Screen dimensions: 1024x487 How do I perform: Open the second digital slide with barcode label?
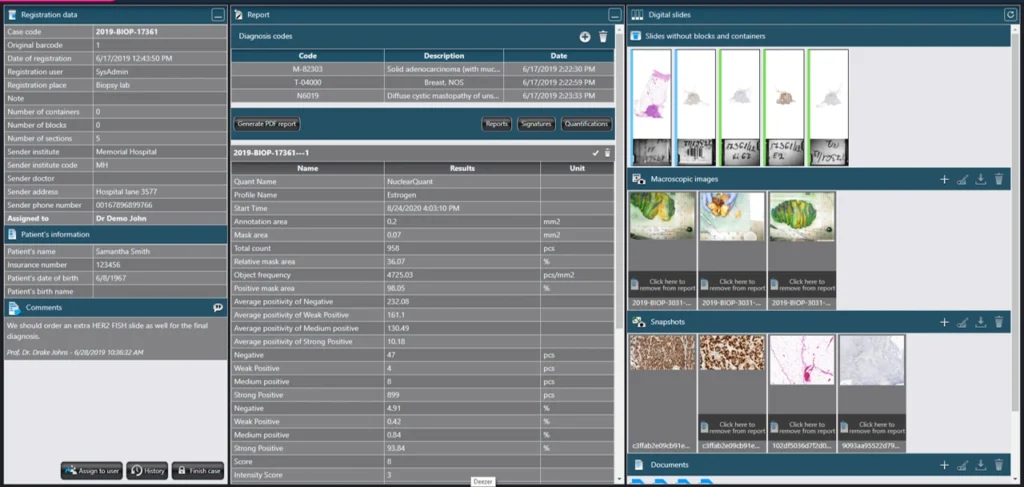tap(696, 107)
